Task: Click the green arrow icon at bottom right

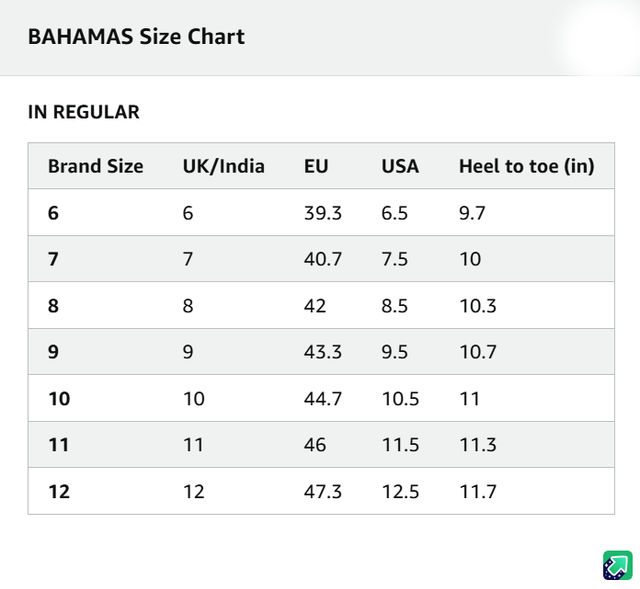Action: point(618,565)
